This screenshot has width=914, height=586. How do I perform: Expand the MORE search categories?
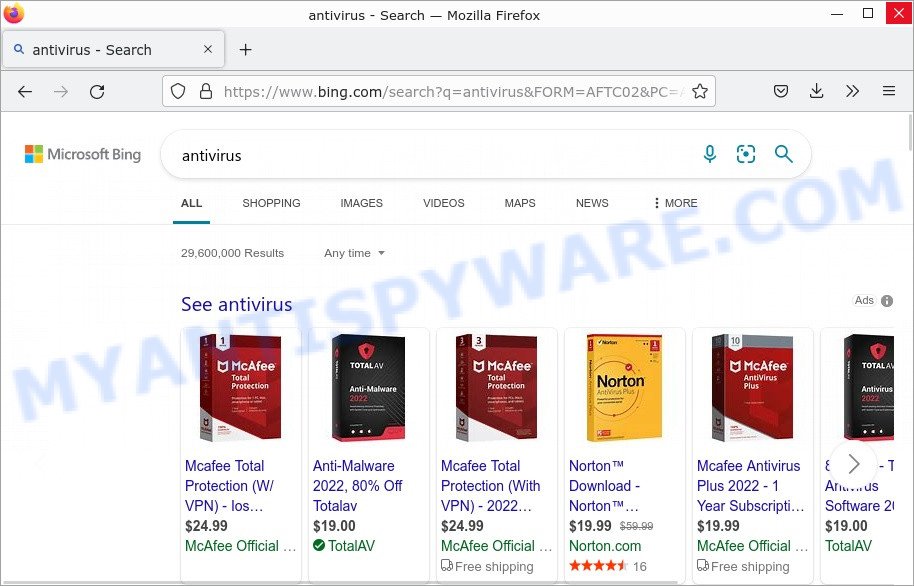pos(676,203)
